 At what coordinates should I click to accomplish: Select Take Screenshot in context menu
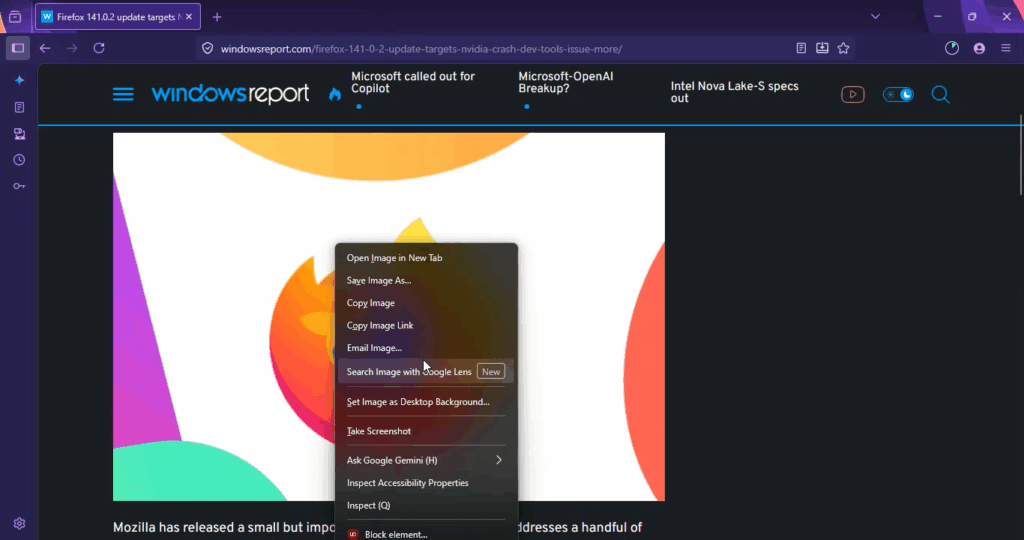[x=379, y=431]
